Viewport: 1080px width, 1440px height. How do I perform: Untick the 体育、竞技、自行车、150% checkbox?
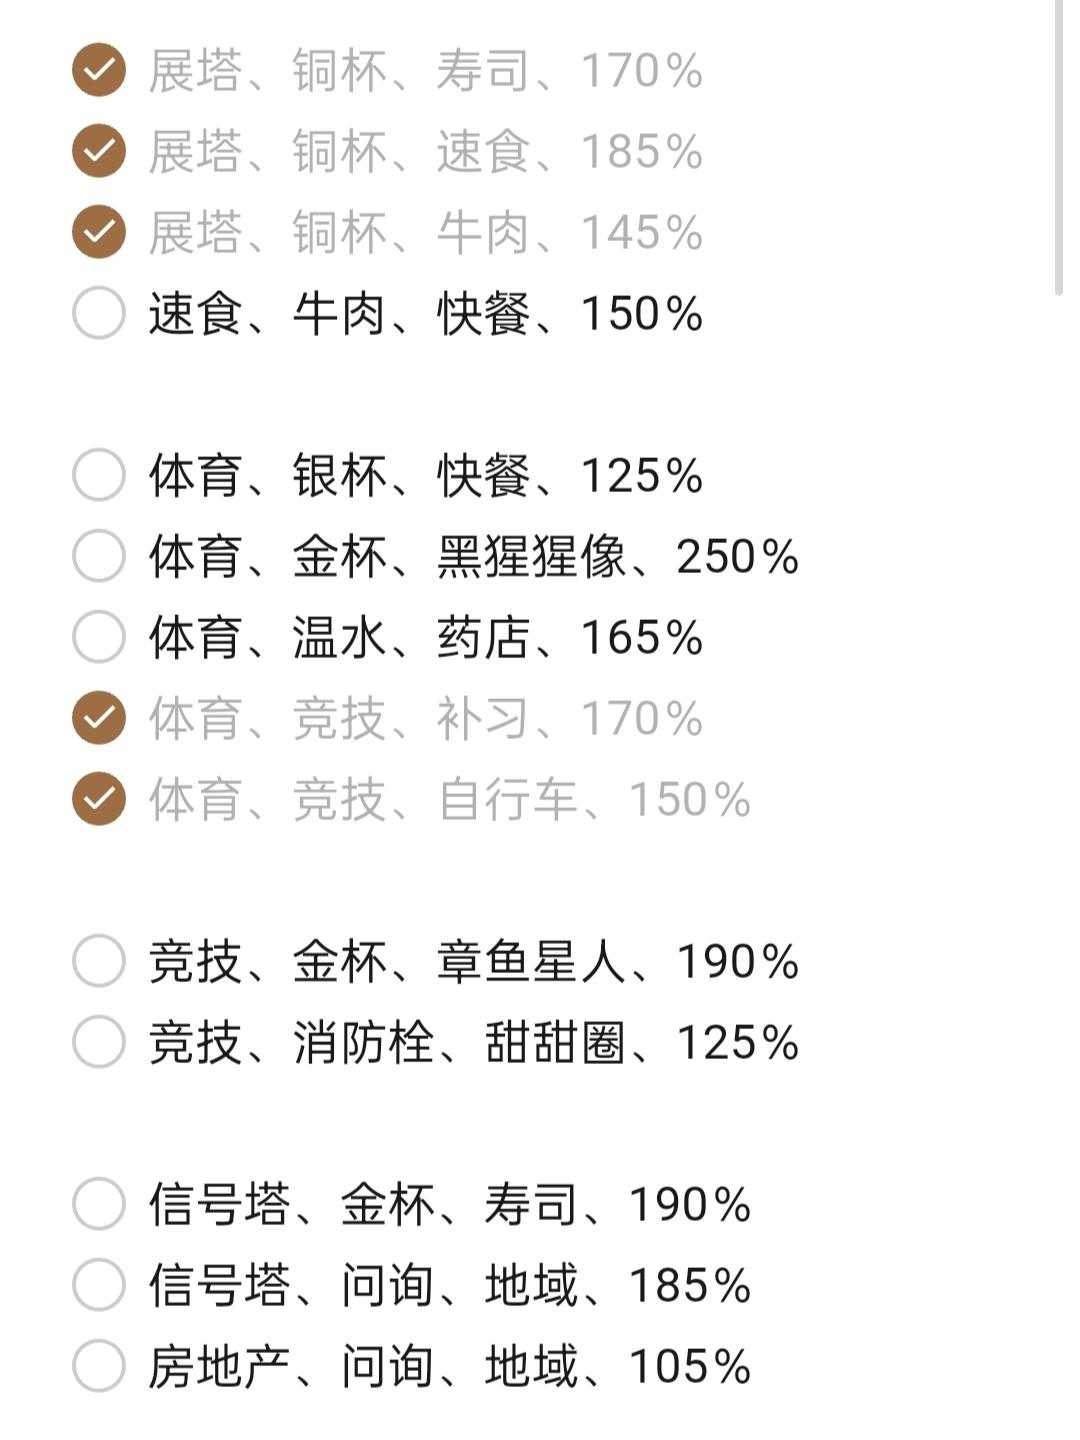[99, 799]
